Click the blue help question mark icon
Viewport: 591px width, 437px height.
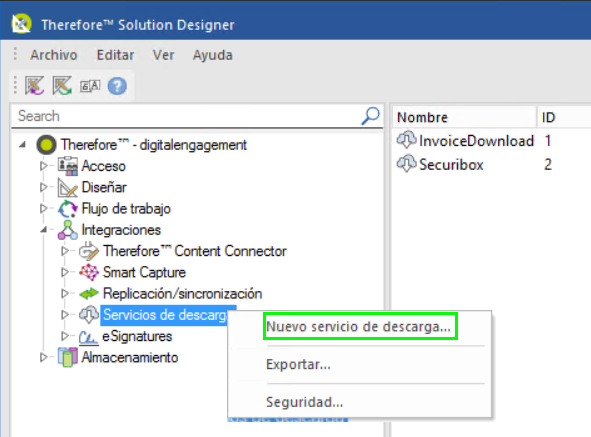pyautogui.click(x=117, y=86)
